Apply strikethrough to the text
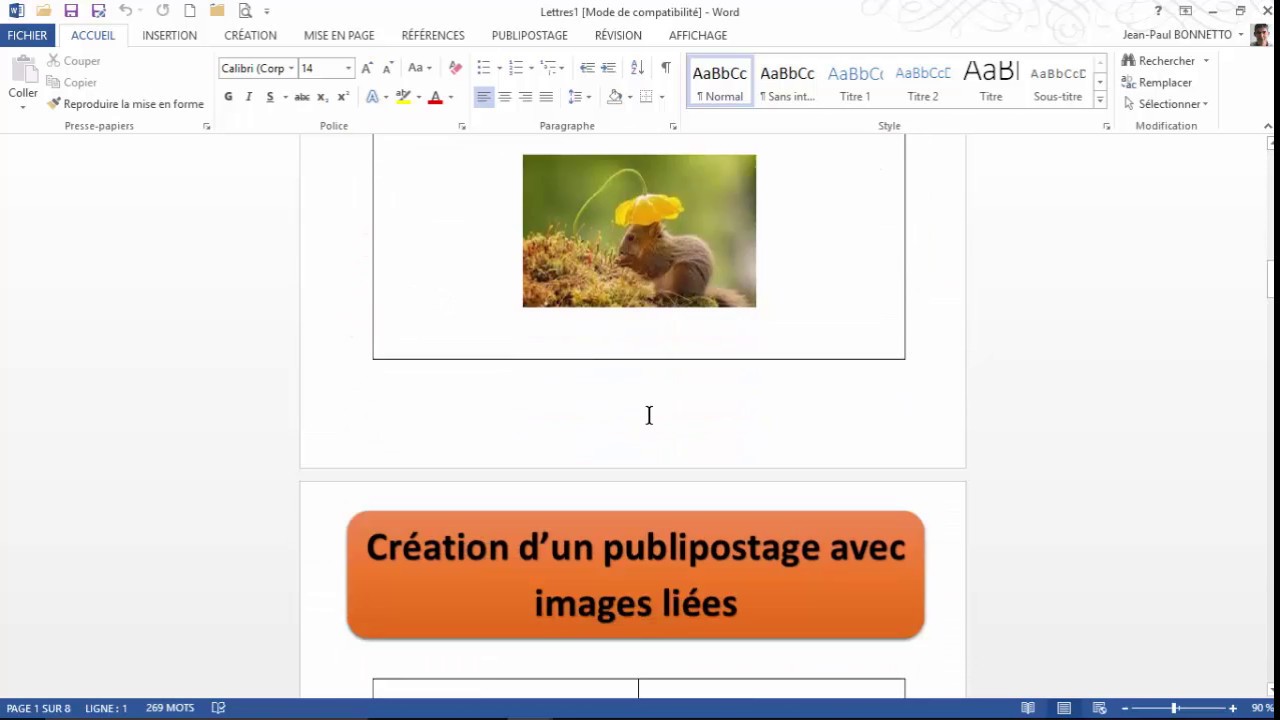1280x720 pixels. pyautogui.click(x=301, y=97)
